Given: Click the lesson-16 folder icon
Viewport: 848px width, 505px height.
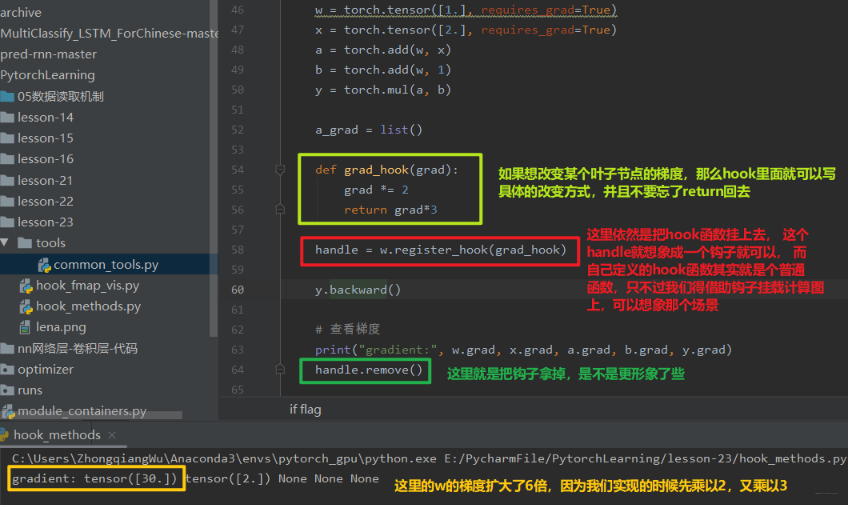Looking at the screenshot, I should (x=7, y=159).
